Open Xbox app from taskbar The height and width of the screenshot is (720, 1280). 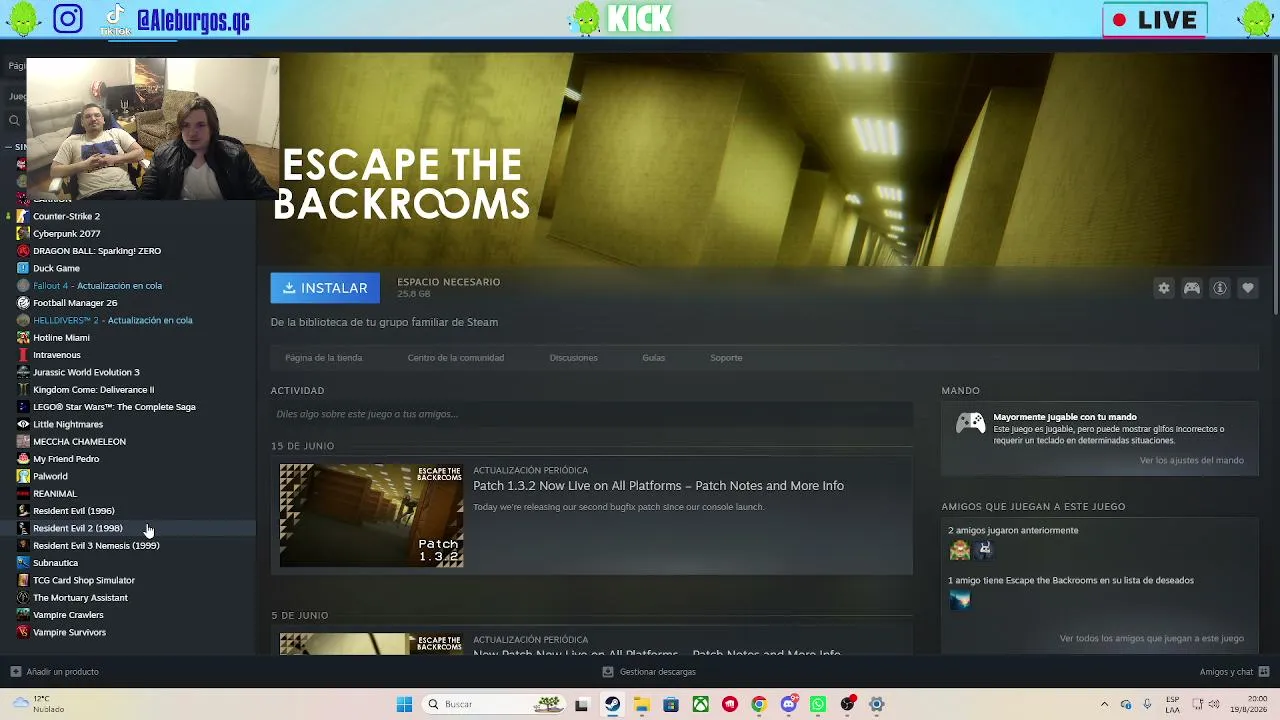[x=701, y=704]
